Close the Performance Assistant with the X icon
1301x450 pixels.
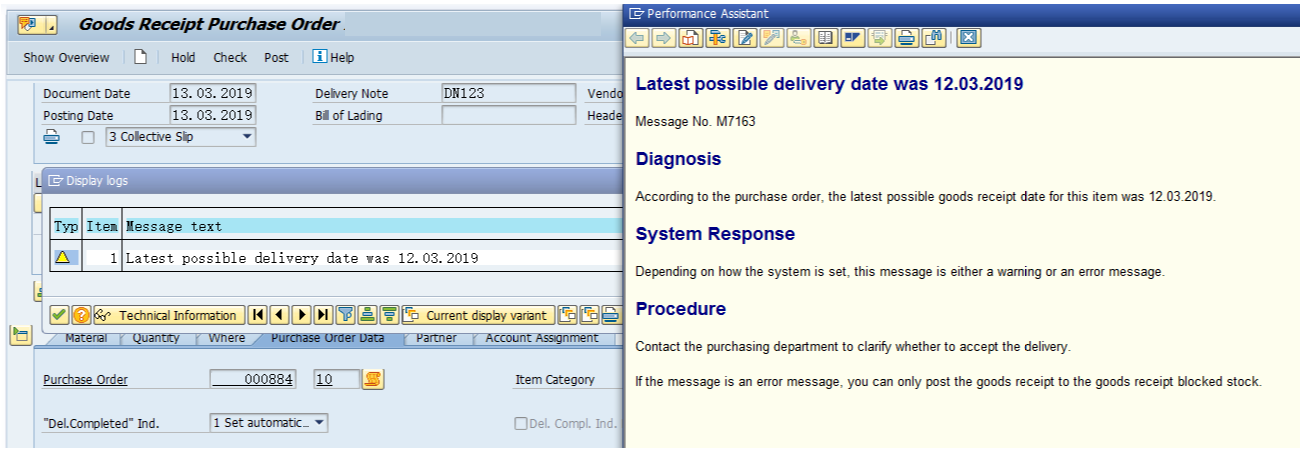coord(967,39)
